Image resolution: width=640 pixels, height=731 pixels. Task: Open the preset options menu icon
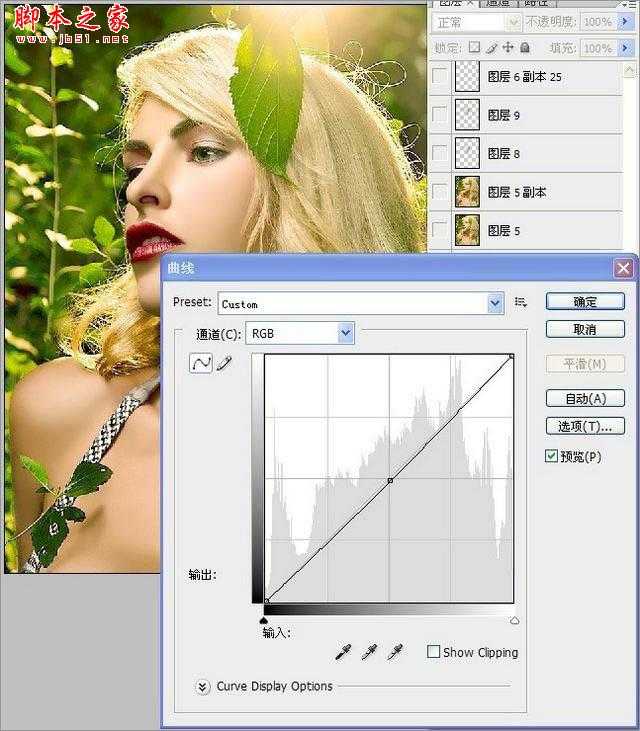click(x=521, y=303)
